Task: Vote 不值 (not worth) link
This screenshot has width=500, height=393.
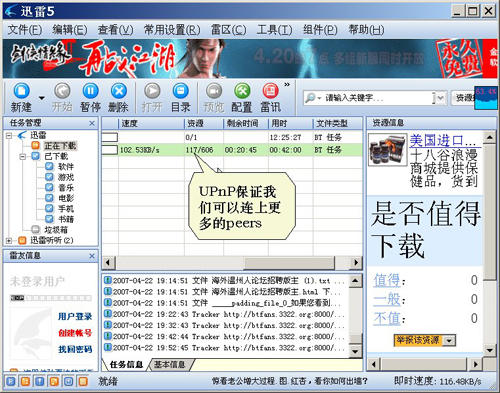Action: pos(386,318)
